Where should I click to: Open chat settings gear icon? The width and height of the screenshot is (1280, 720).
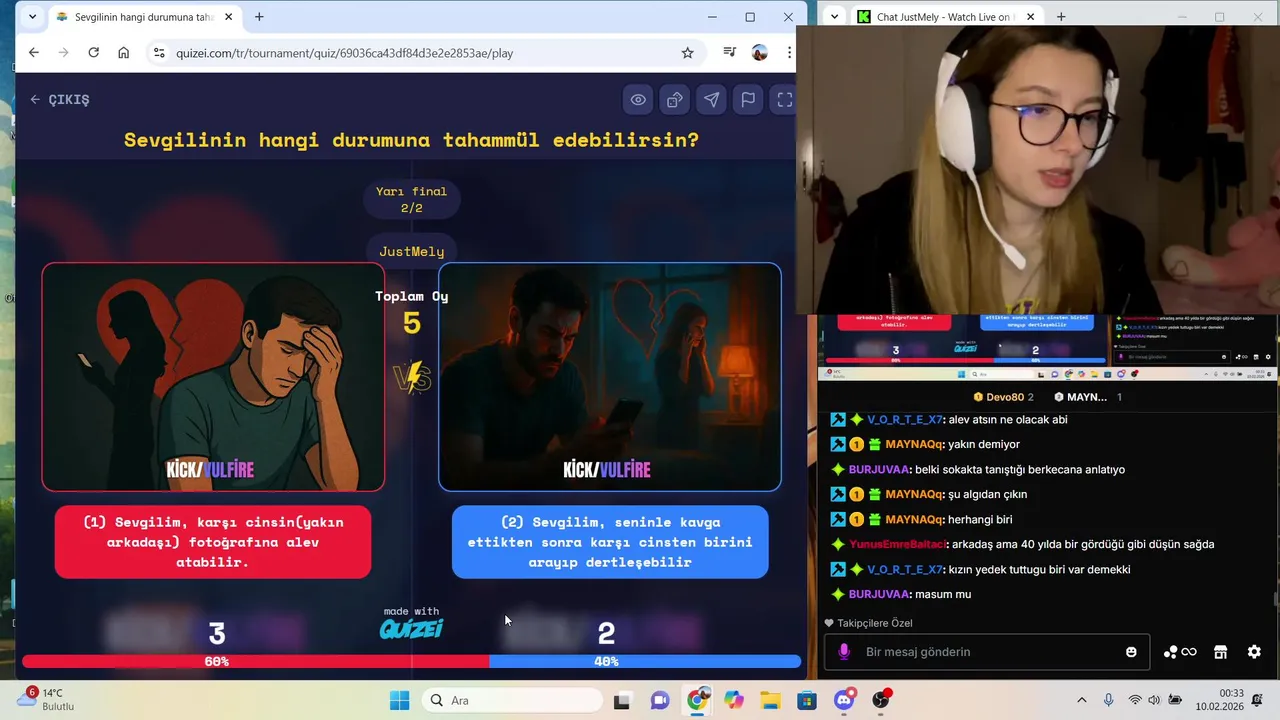coord(1254,652)
